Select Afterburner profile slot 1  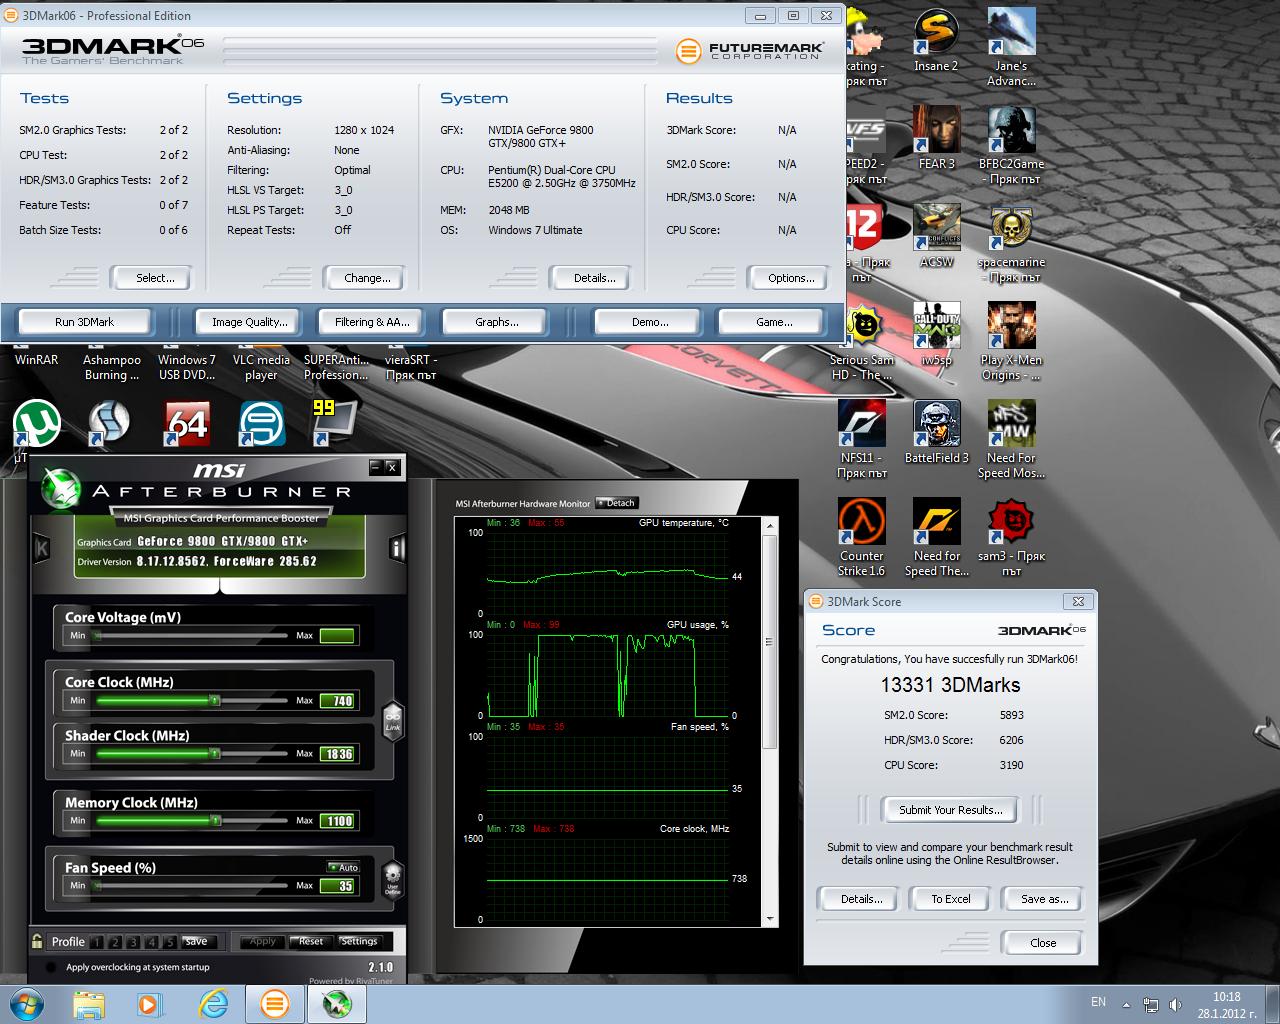(x=97, y=942)
